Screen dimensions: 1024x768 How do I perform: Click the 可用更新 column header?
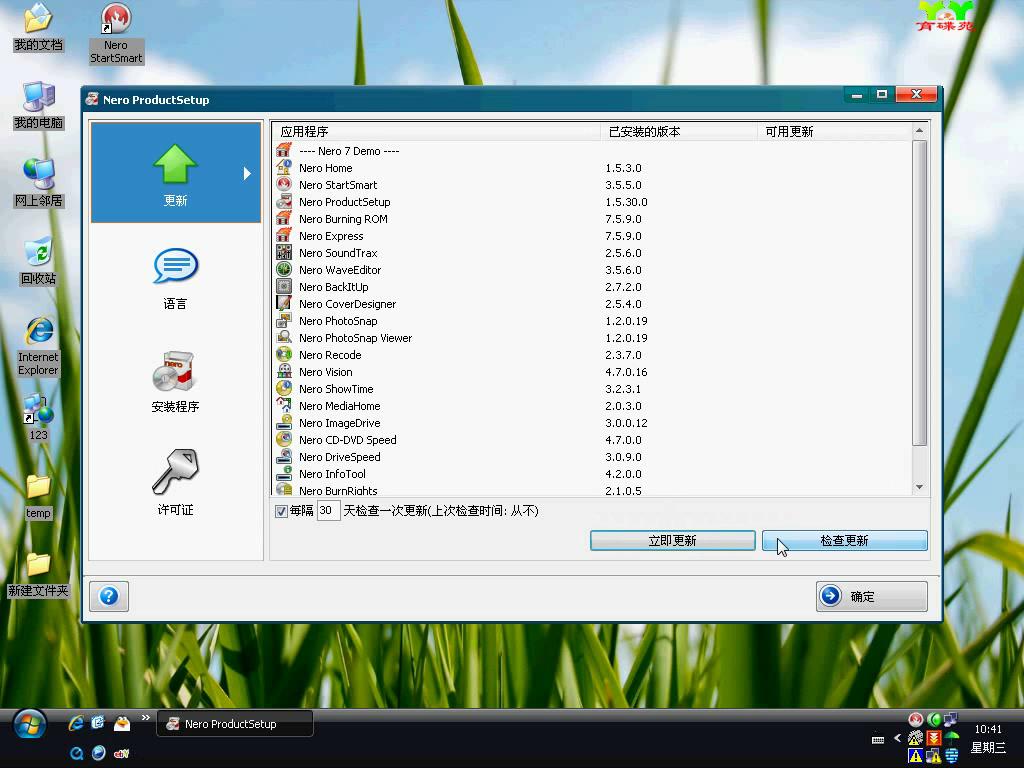[834, 132]
